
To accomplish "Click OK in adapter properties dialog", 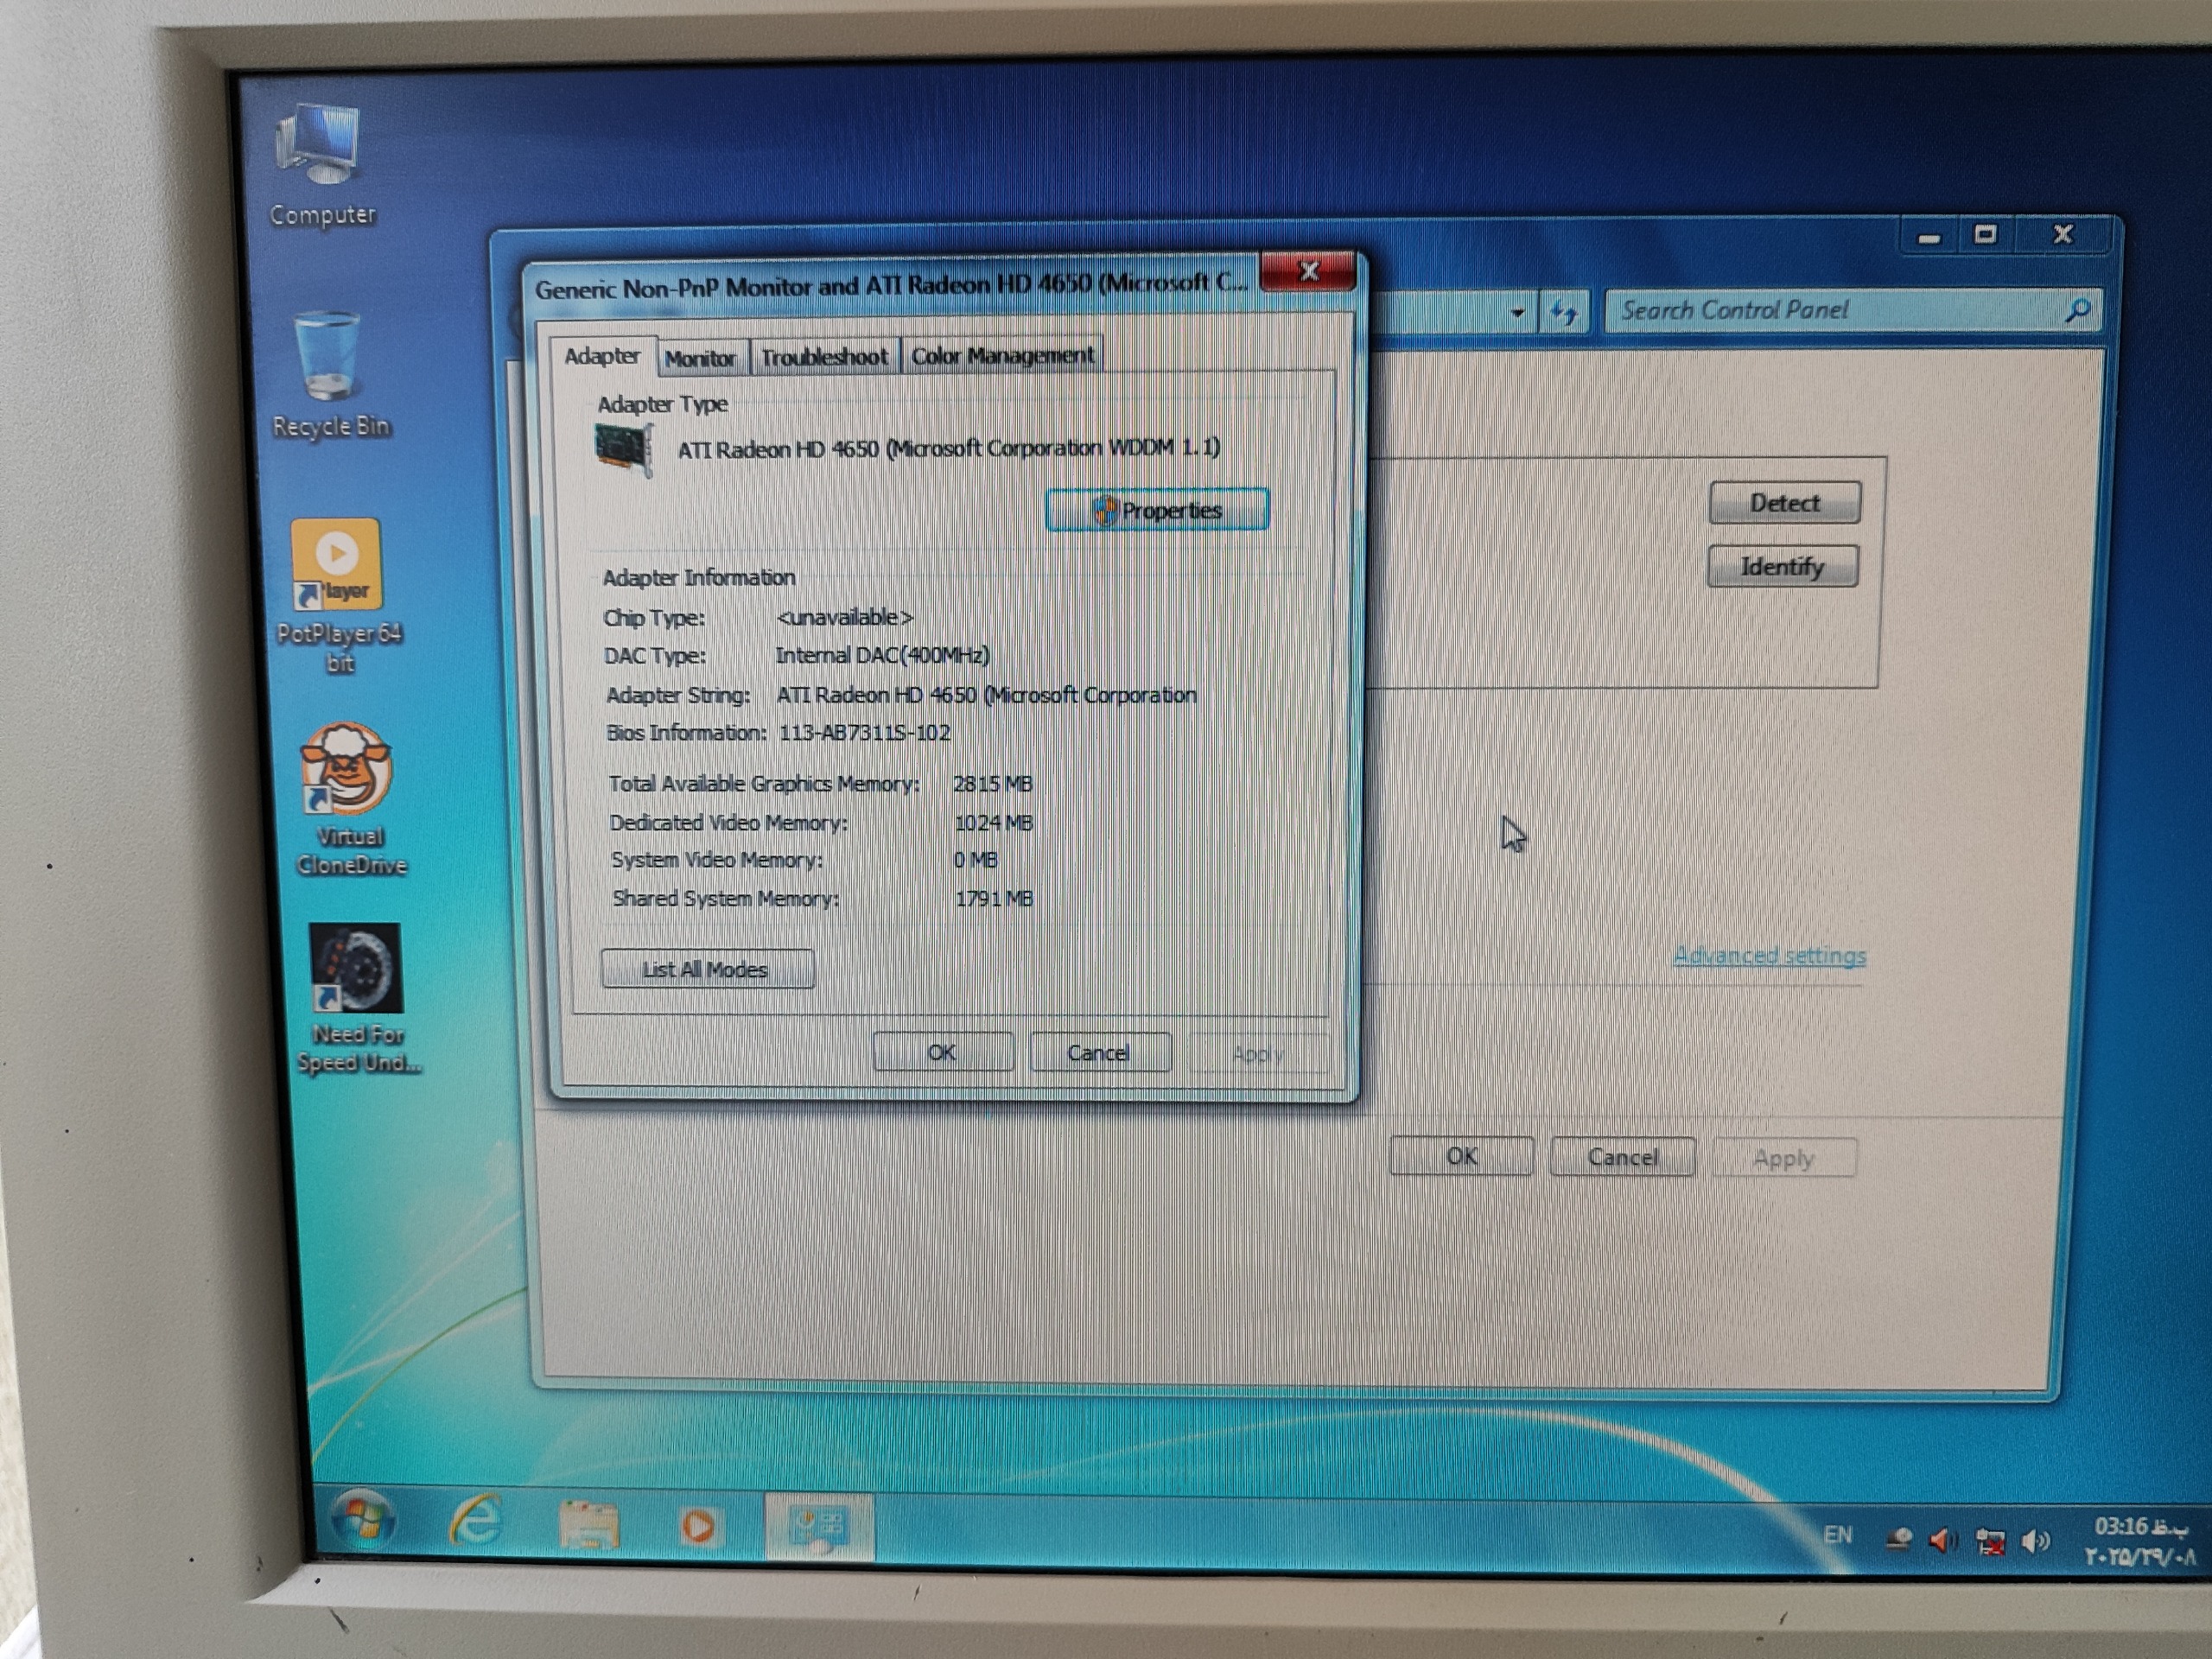I will [x=942, y=1052].
